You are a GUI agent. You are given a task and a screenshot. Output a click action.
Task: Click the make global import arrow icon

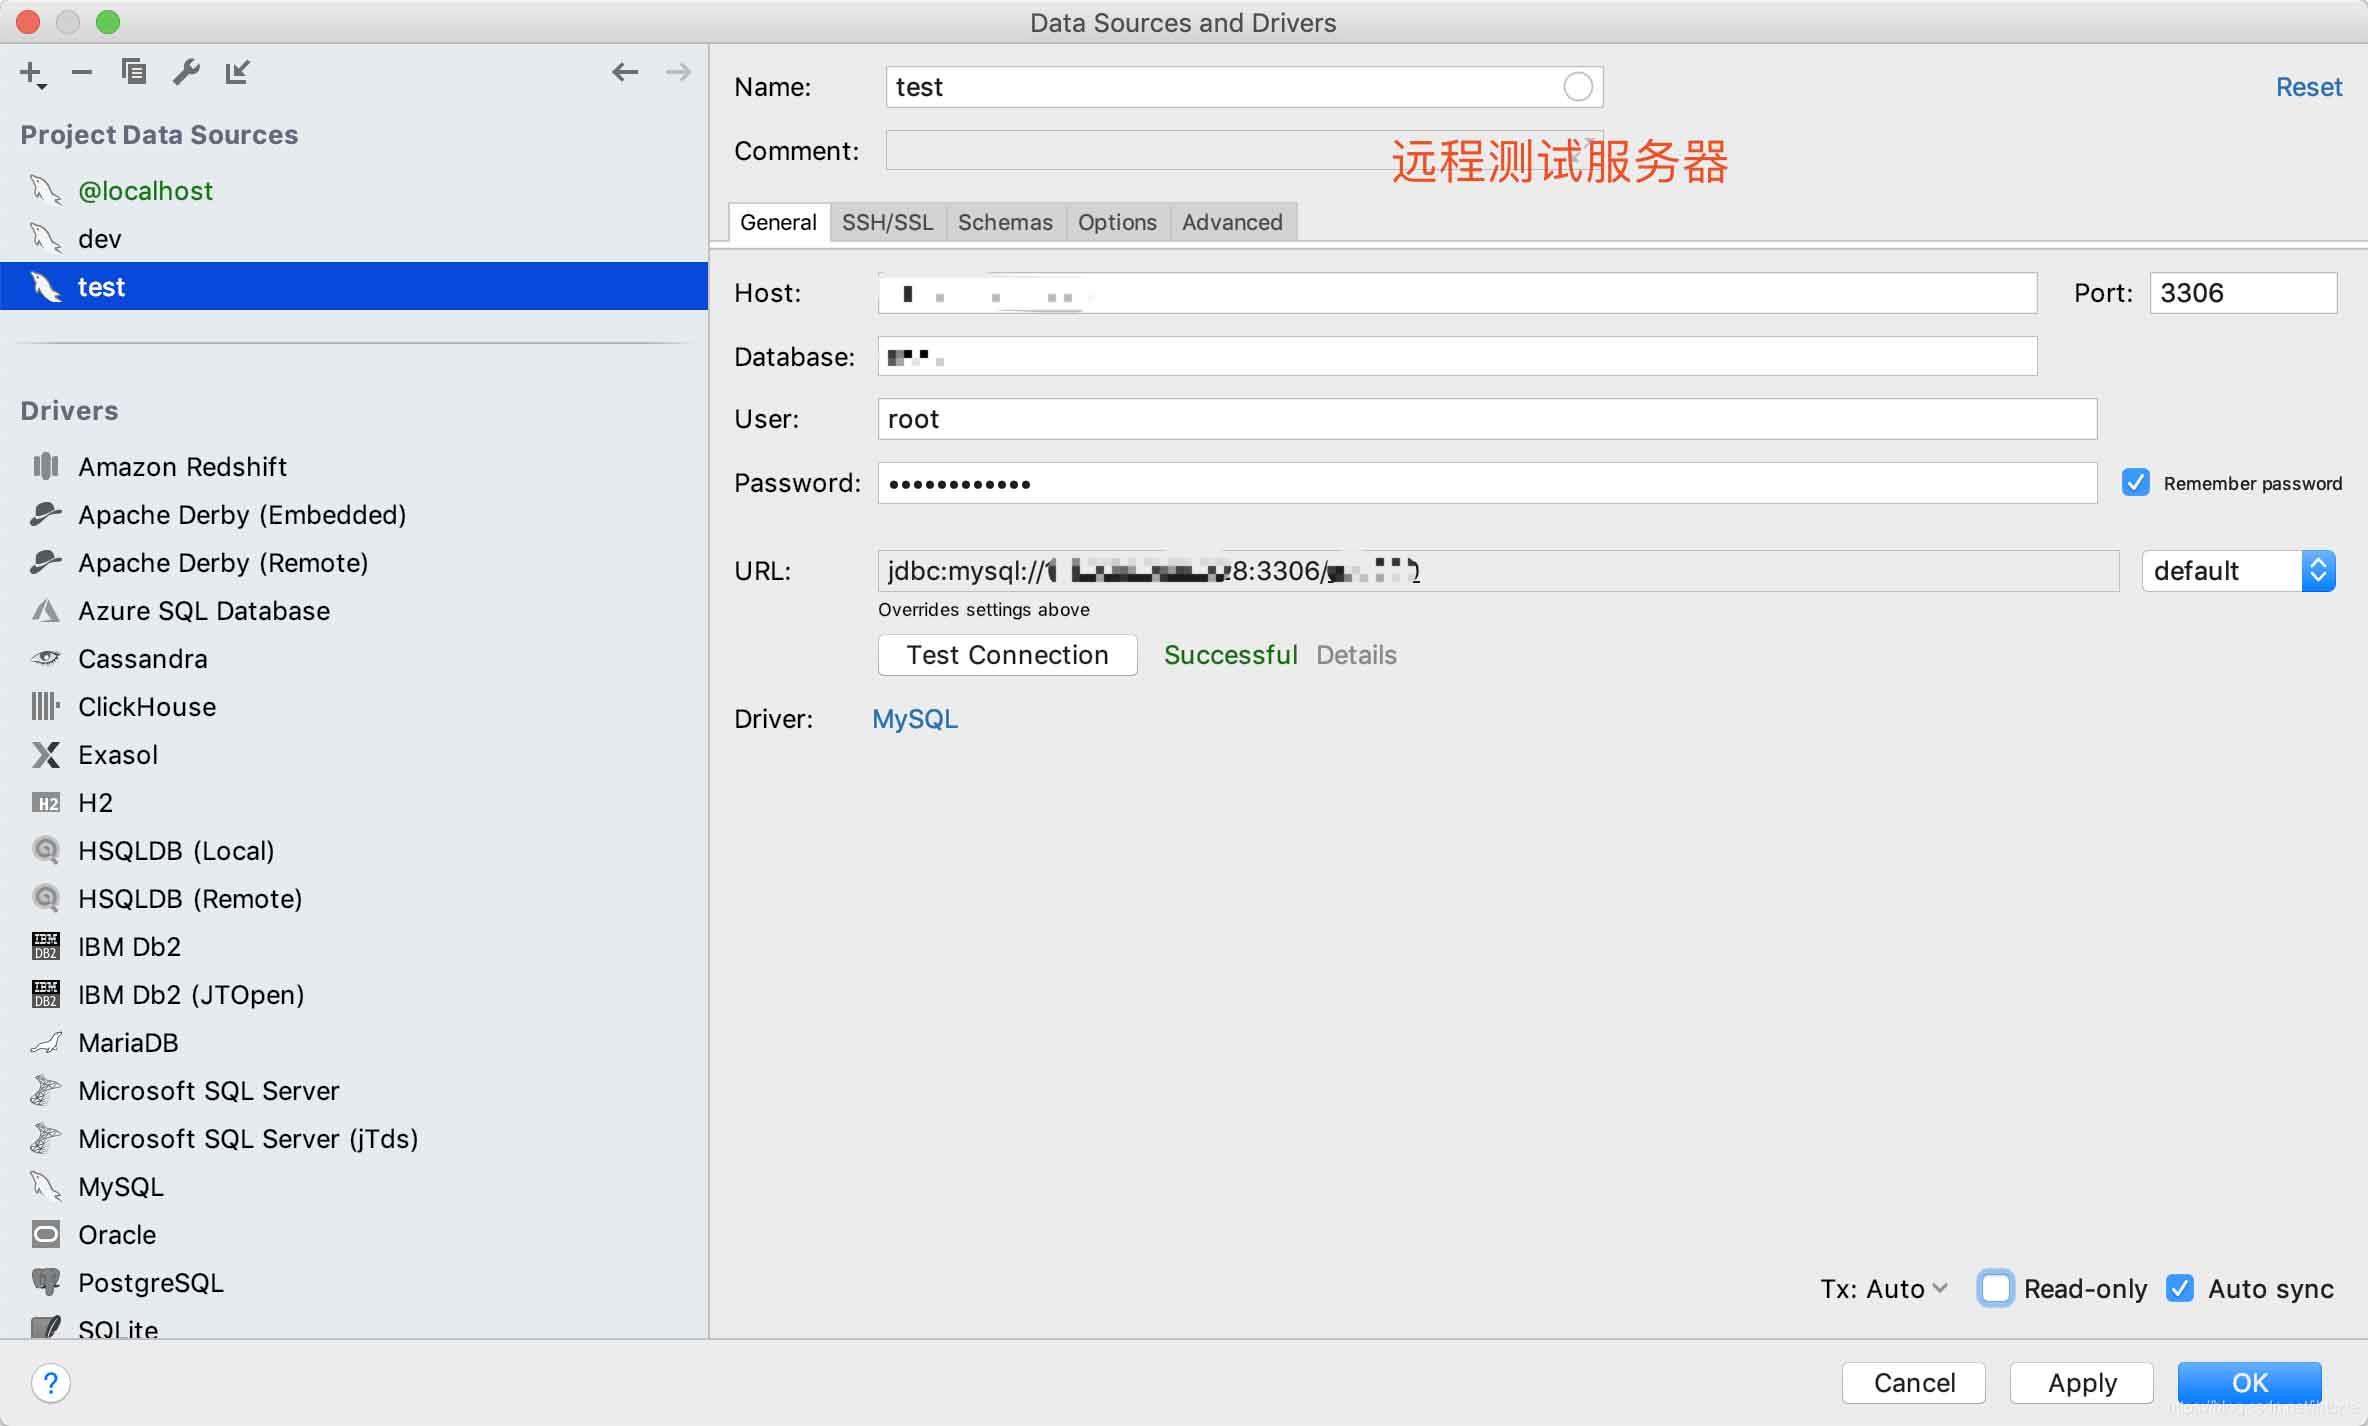pyautogui.click(x=237, y=72)
